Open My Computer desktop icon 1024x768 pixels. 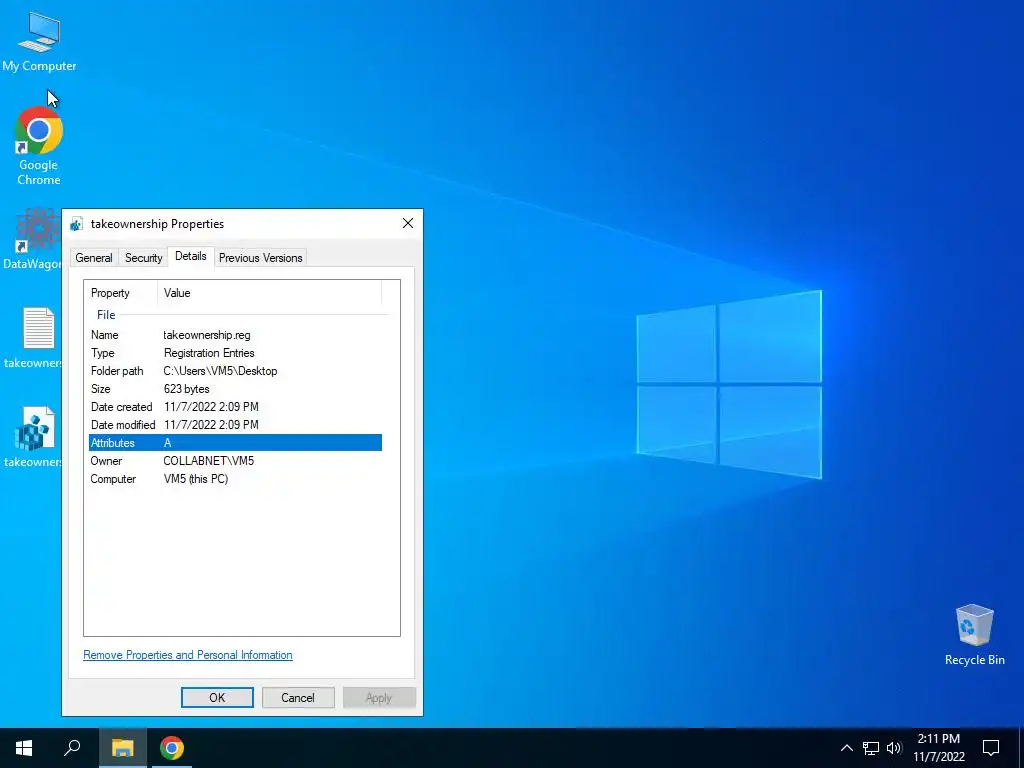coord(39,41)
